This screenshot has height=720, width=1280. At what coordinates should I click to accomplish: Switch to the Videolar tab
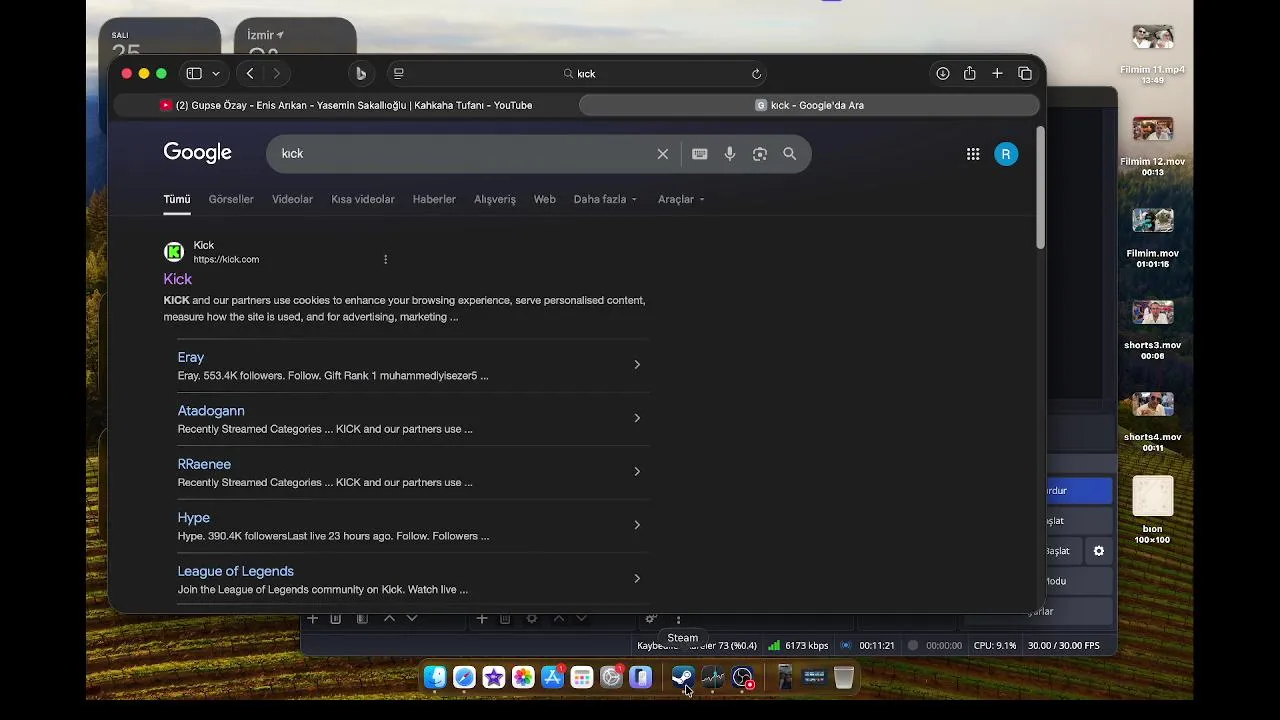pyautogui.click(x=292, y=199)
